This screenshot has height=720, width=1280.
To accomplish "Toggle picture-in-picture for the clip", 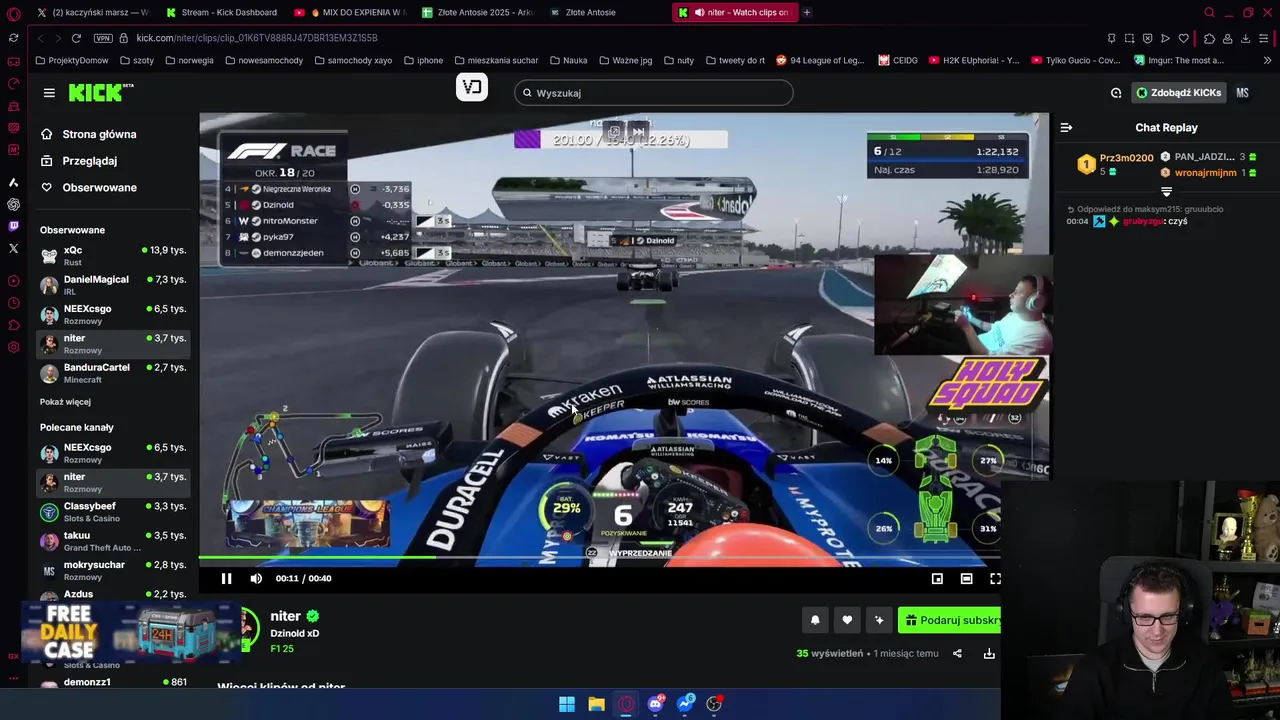I will (x=937, y=578).
